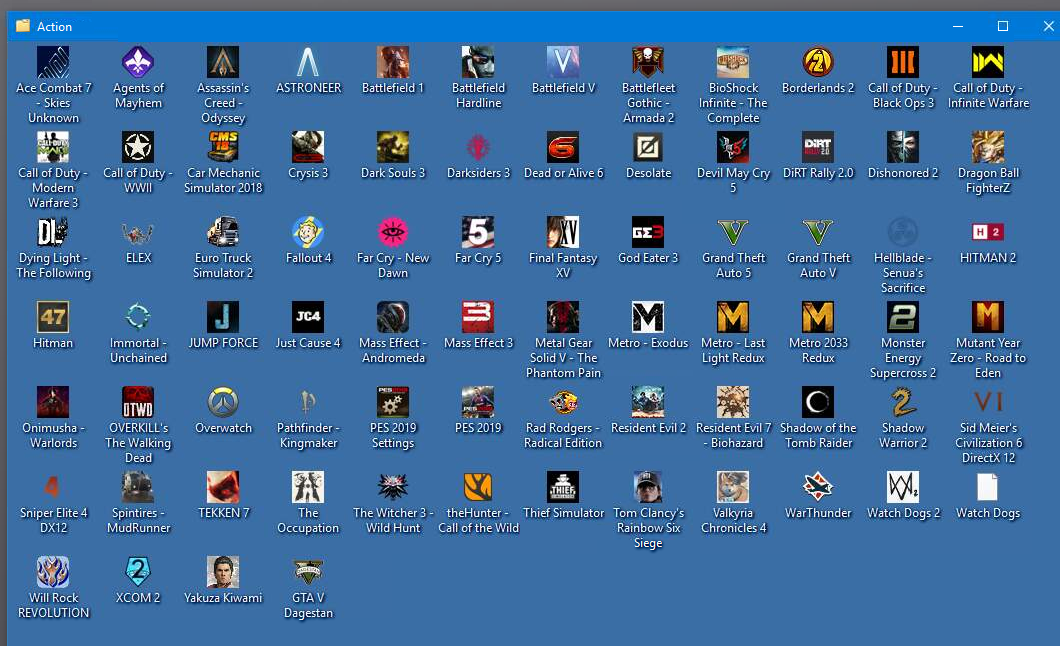Select the God Eater 3 icon
1060x646 pixels.
click(x=648, y=232)
